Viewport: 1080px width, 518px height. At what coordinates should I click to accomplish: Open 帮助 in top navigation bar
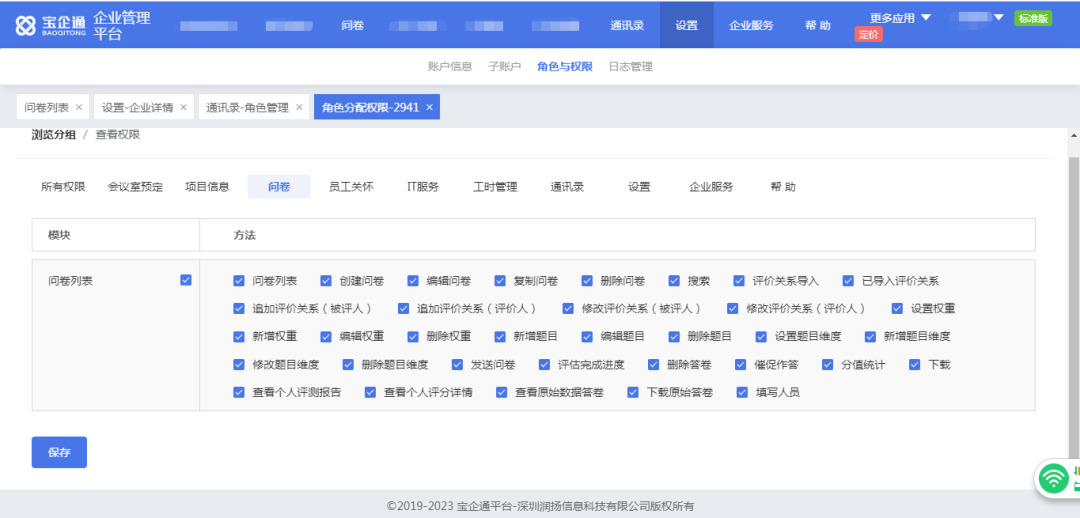tap(818, 25)
